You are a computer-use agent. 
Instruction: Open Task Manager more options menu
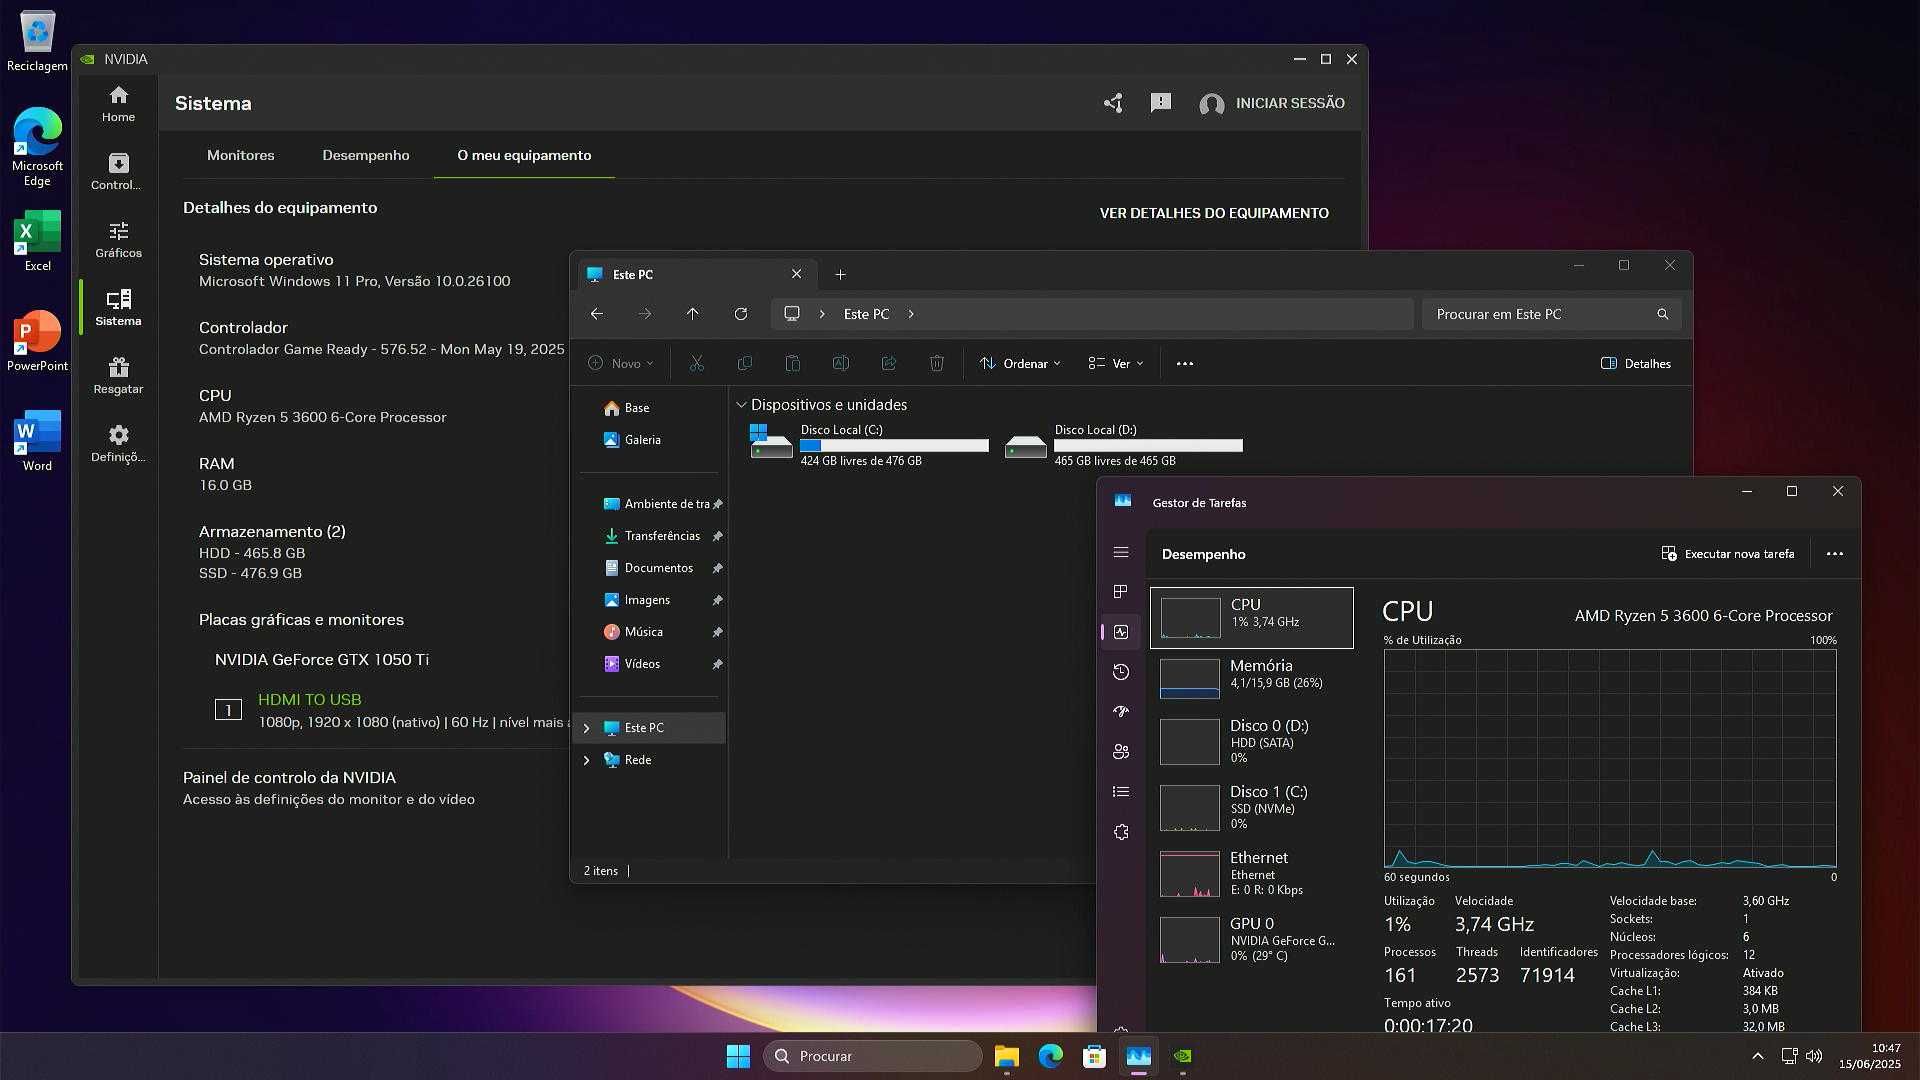[x=1834, y=554]
